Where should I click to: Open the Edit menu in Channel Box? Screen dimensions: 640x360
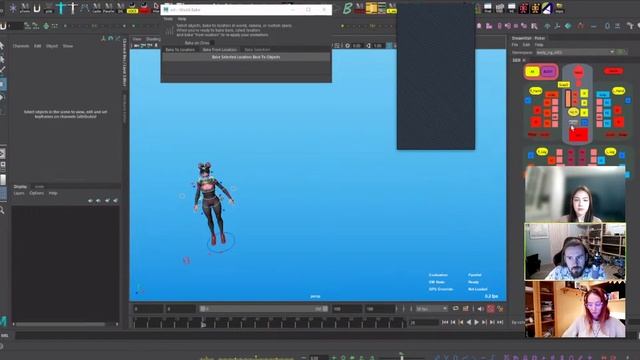point(38,46)
